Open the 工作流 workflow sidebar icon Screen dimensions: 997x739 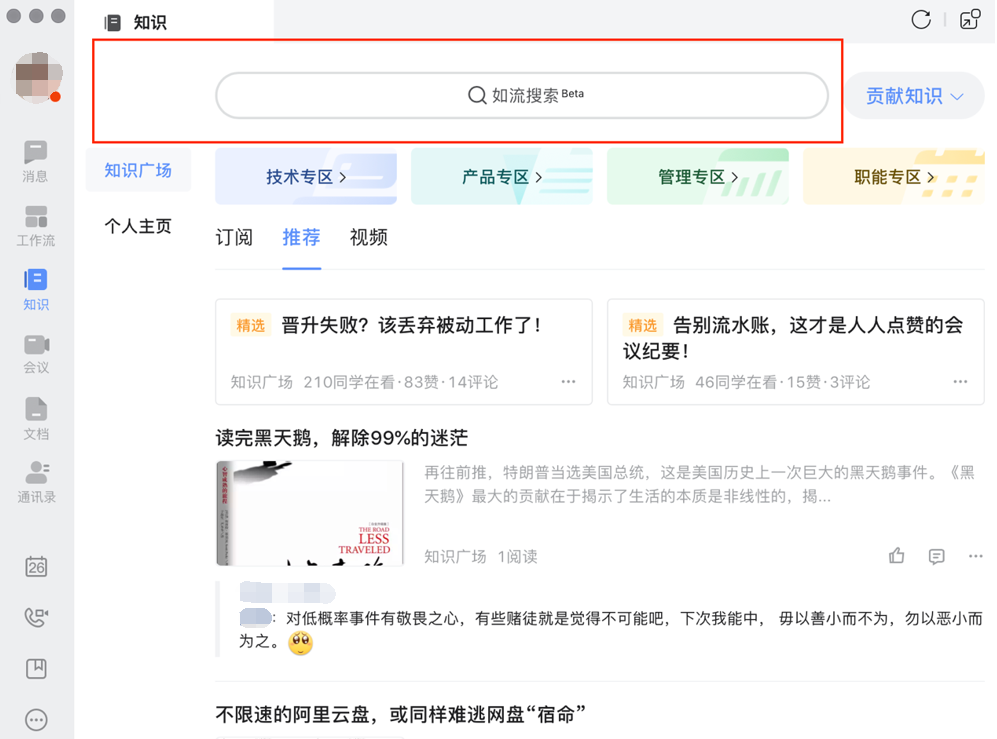click(x=36, y=226)
